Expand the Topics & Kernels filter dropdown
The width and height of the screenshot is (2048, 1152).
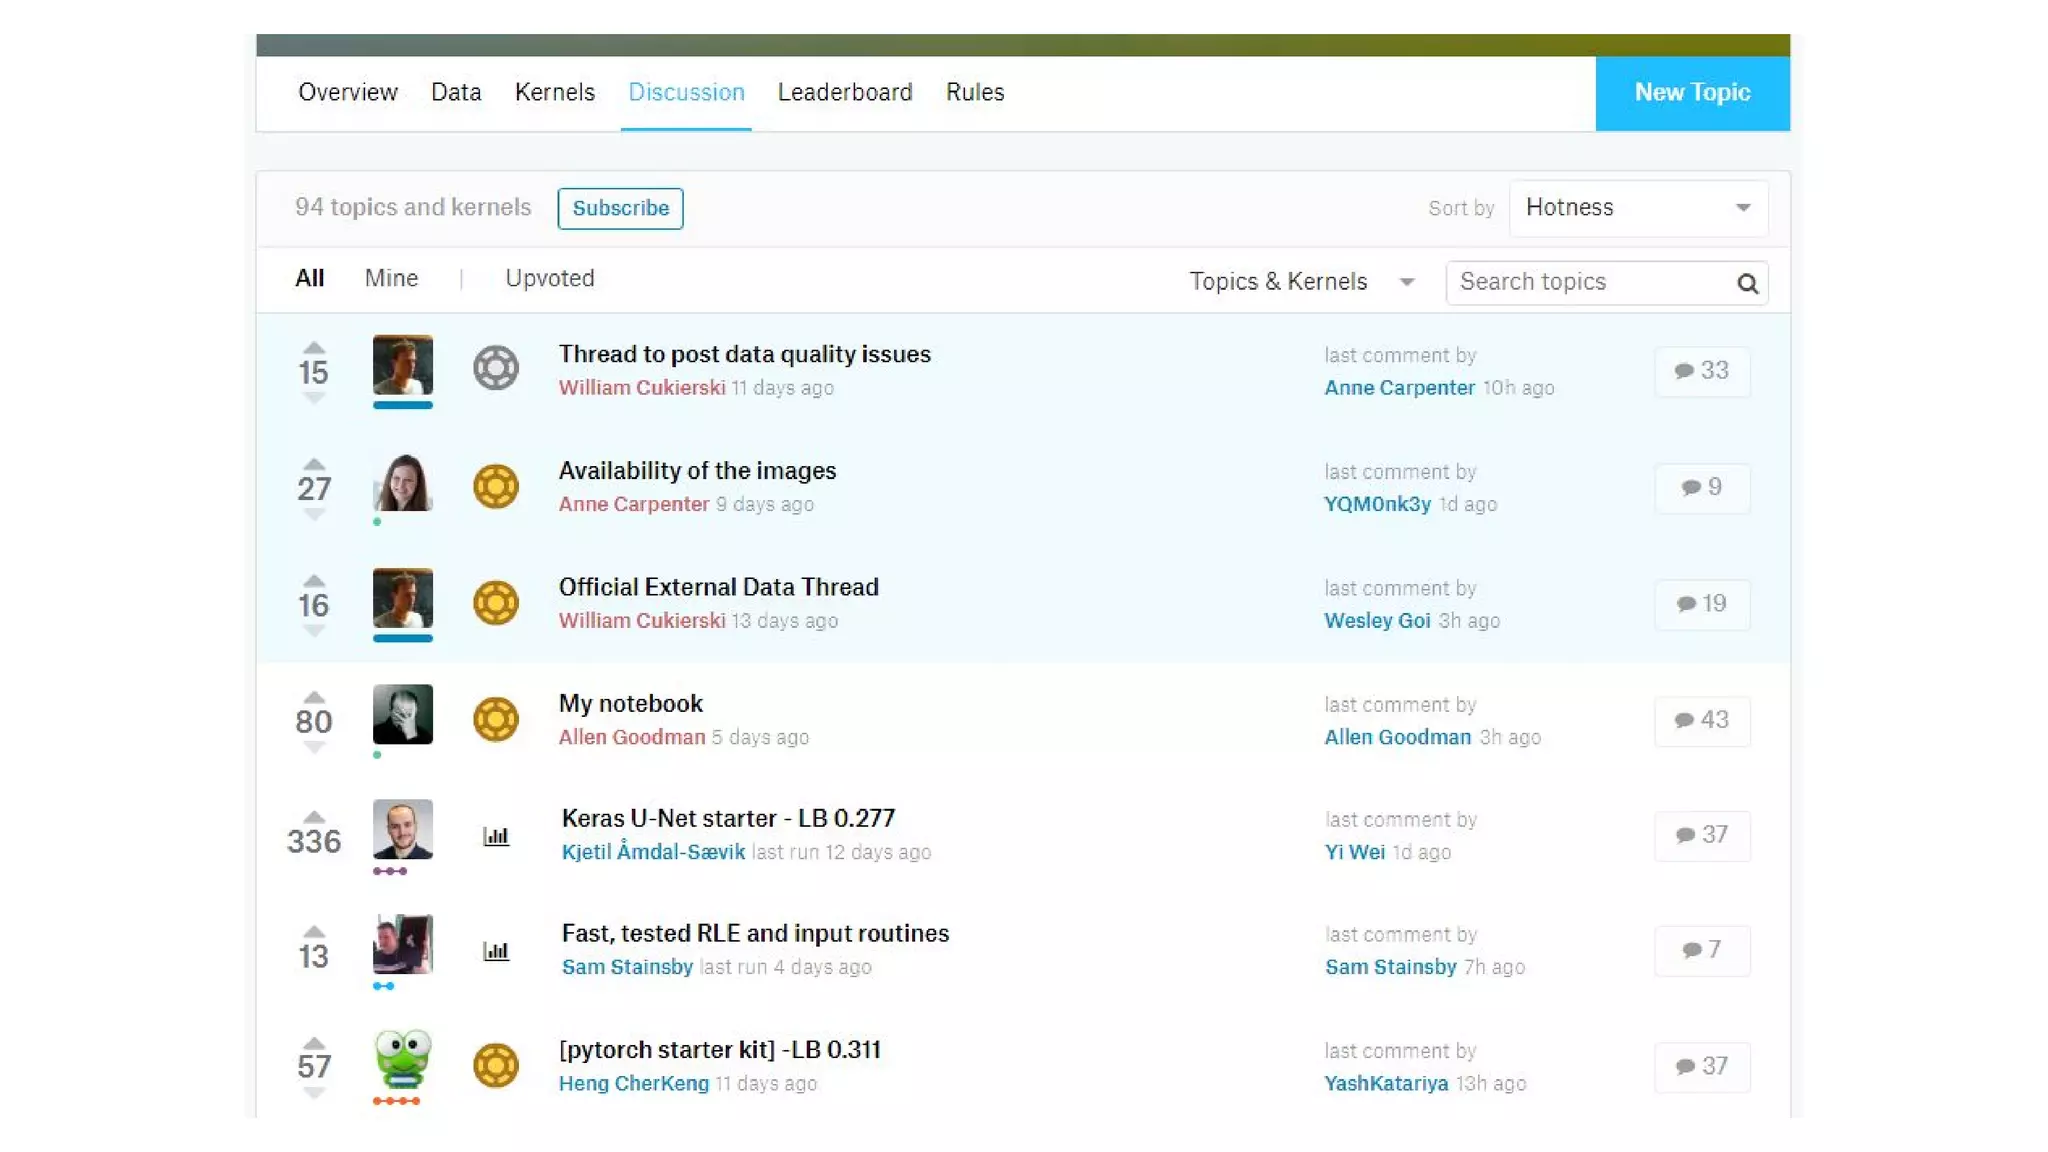click(x=1301, y=282)
